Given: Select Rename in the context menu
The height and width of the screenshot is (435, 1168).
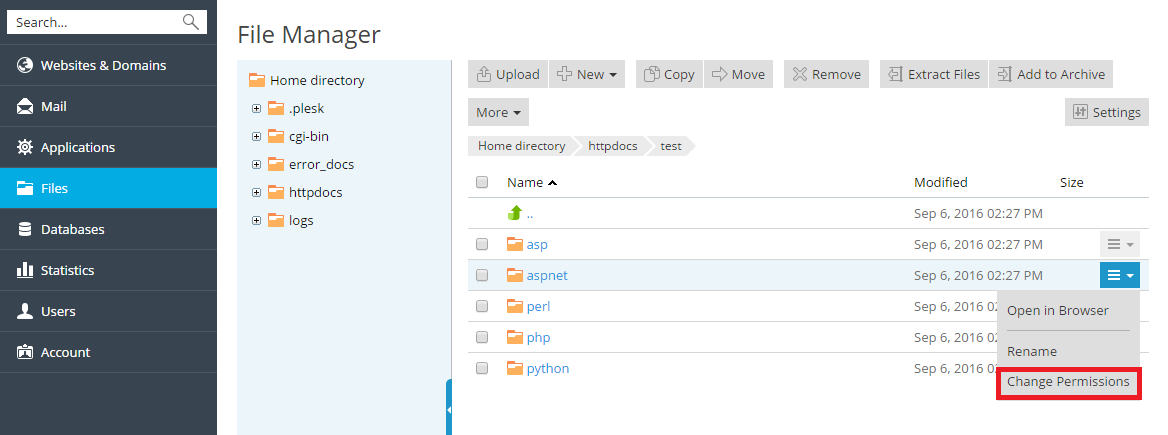Looking at the screenshot, I should click(x=1031, y=352).
